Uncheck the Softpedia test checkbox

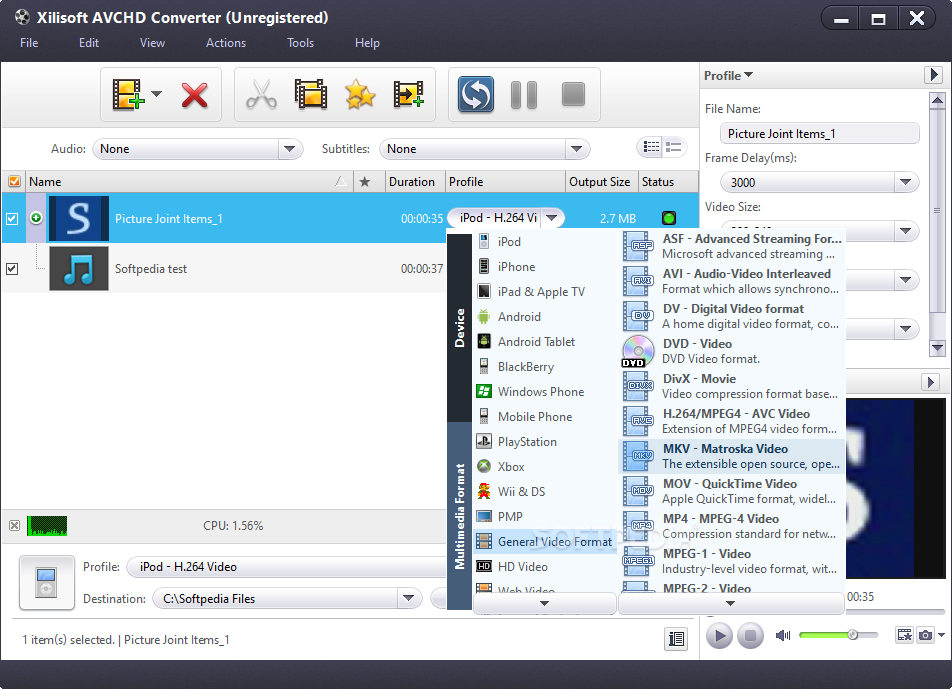tap(12, 268)
